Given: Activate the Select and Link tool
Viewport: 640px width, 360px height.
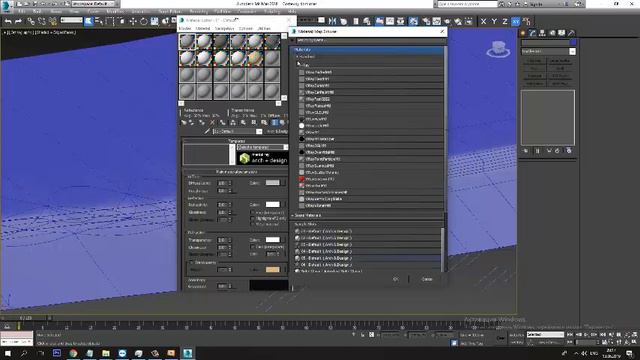Looking at the screenshot, I should (31, 21).
